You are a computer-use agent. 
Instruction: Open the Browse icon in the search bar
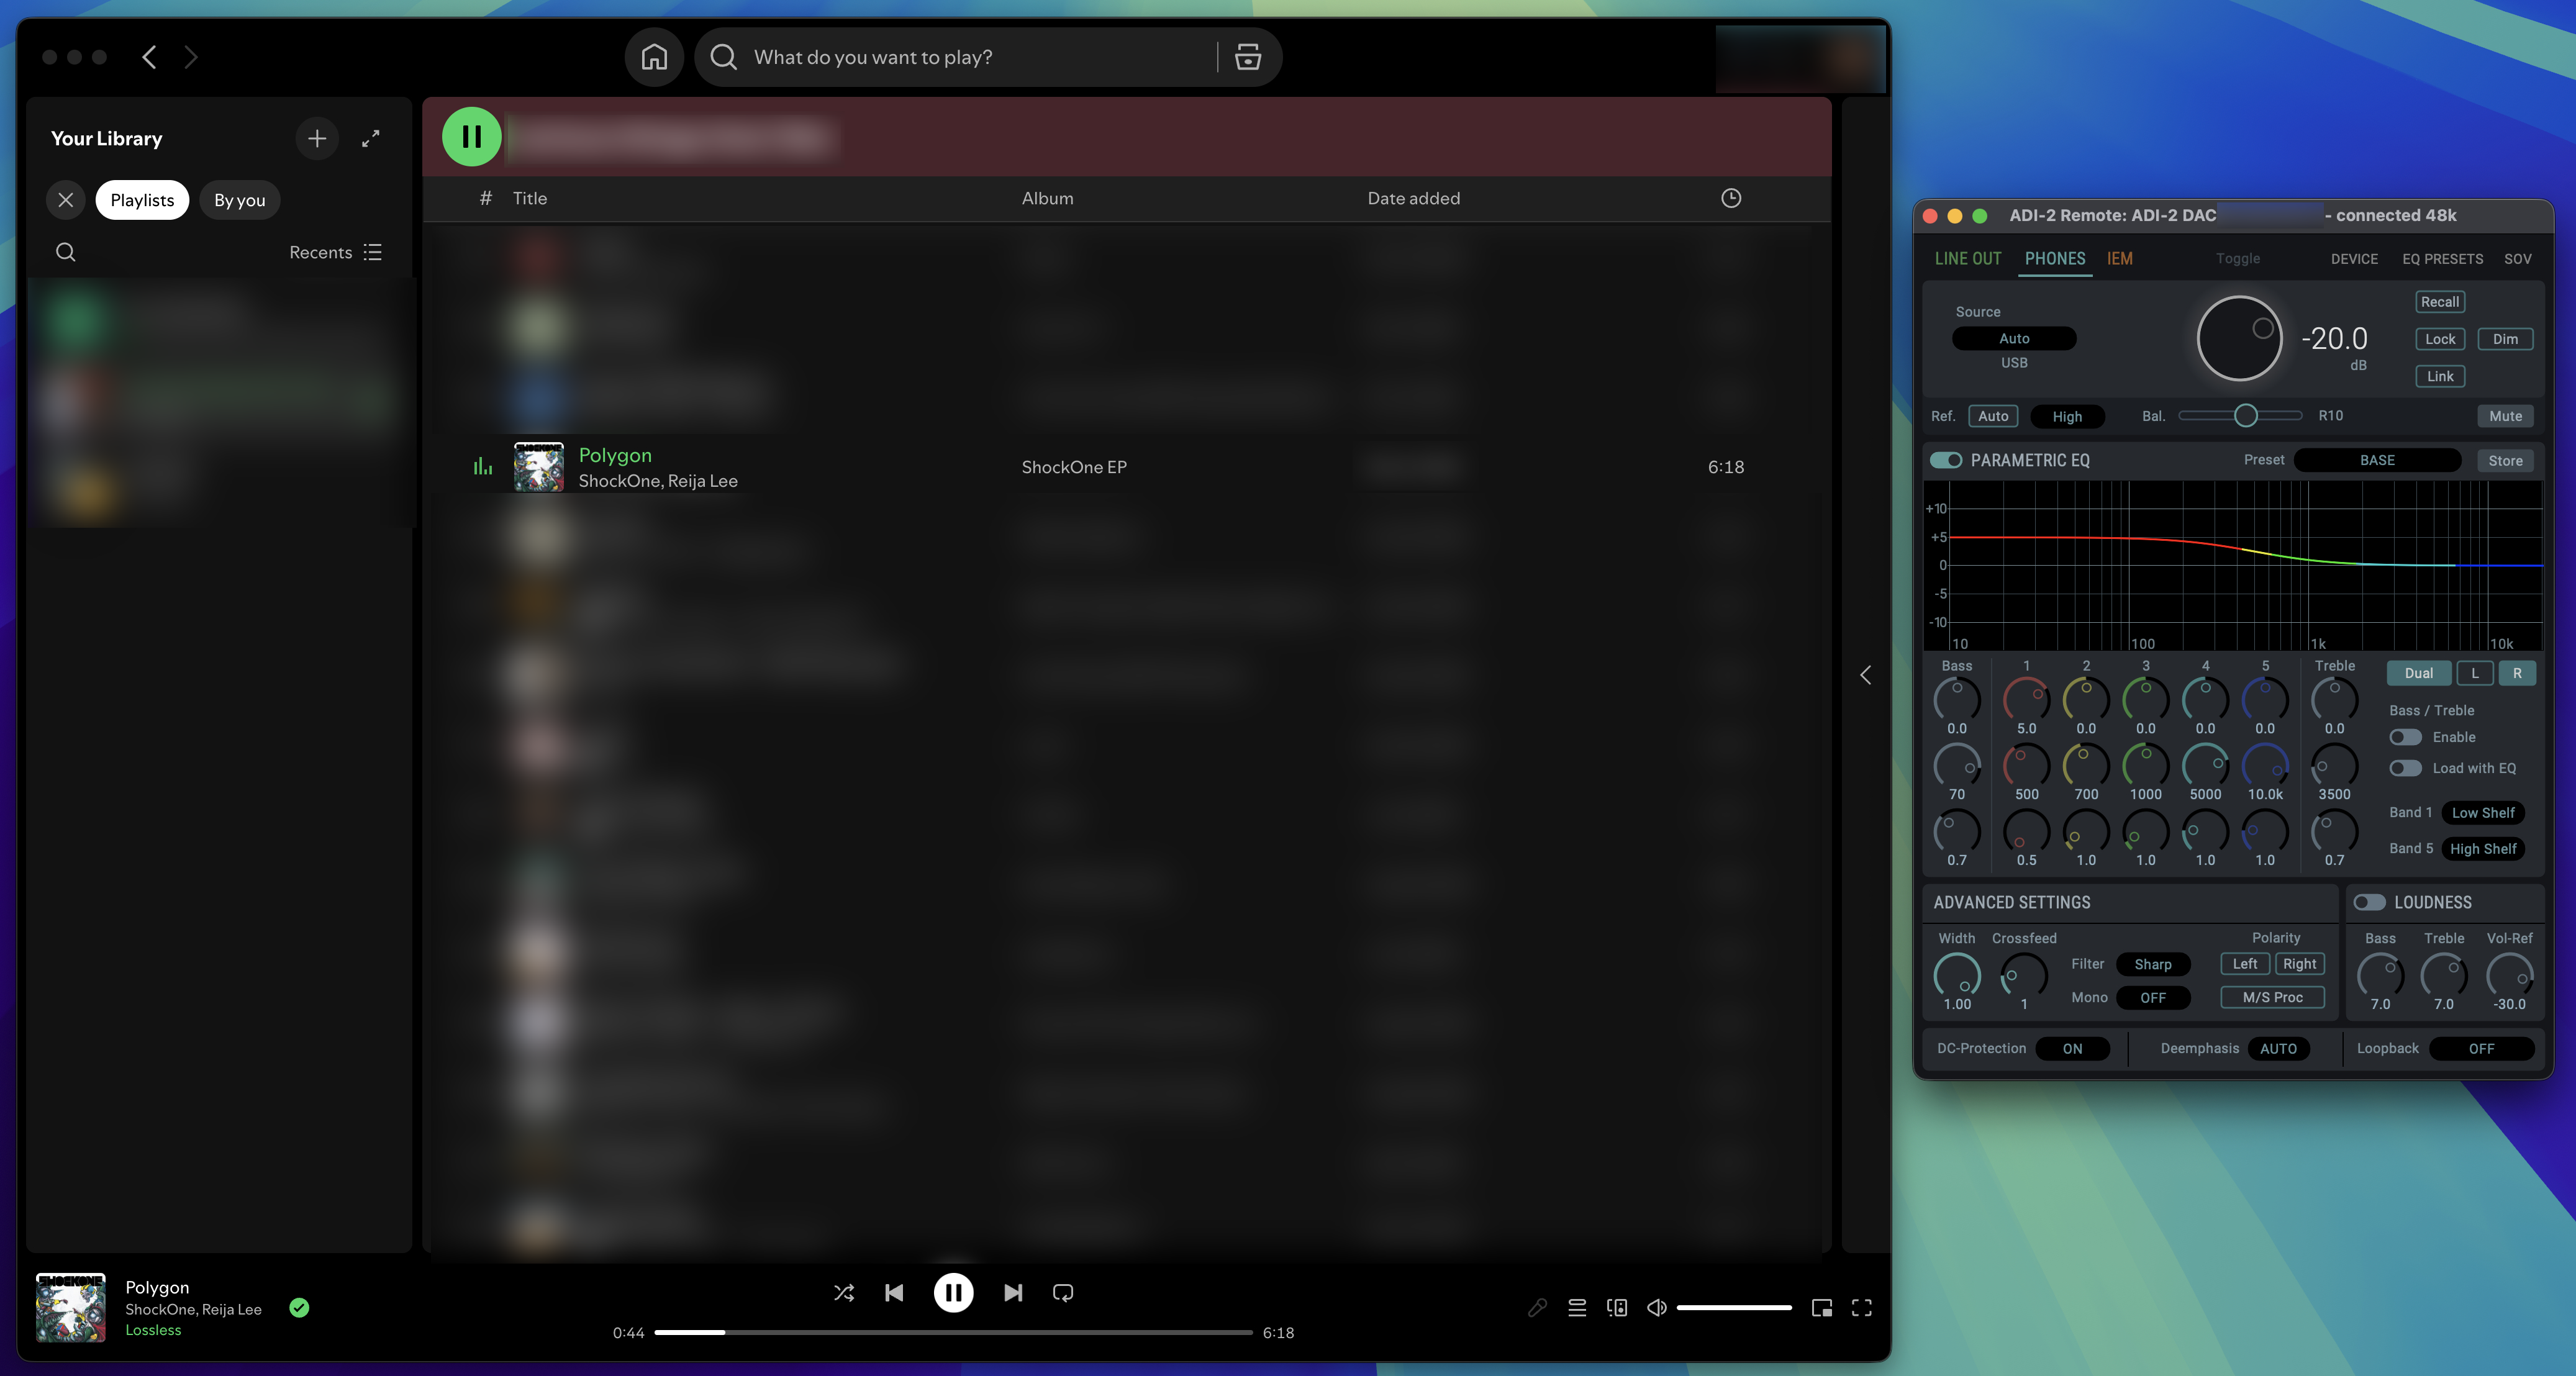coord(1247,57)
